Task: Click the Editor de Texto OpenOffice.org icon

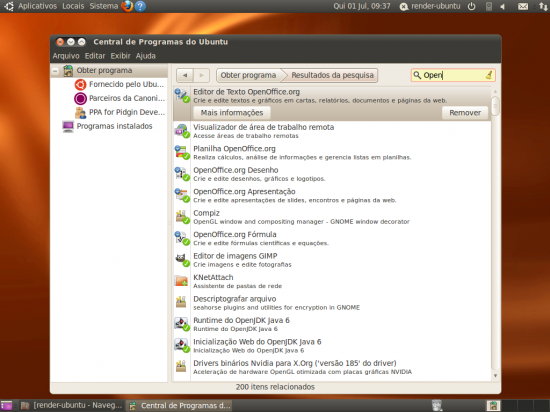Action: pyautogui.click(x=182, y=95)
